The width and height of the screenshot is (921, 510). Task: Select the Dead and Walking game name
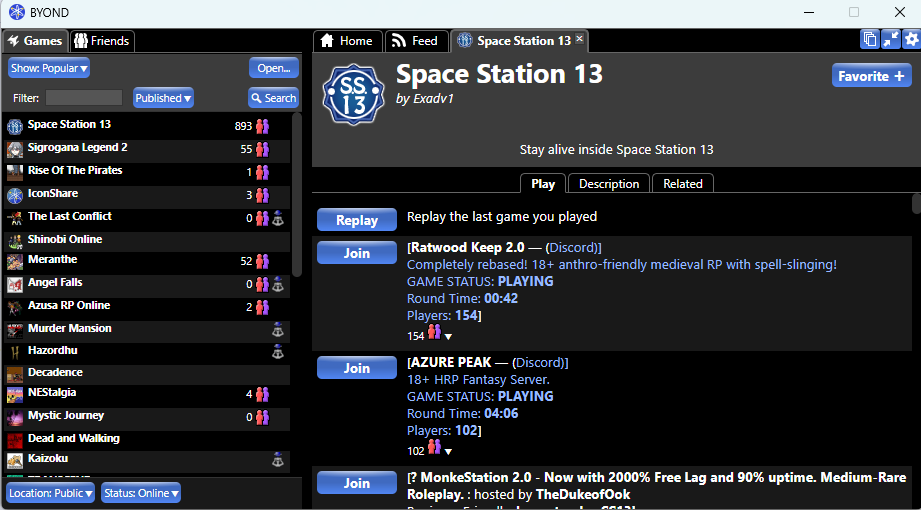73,438
